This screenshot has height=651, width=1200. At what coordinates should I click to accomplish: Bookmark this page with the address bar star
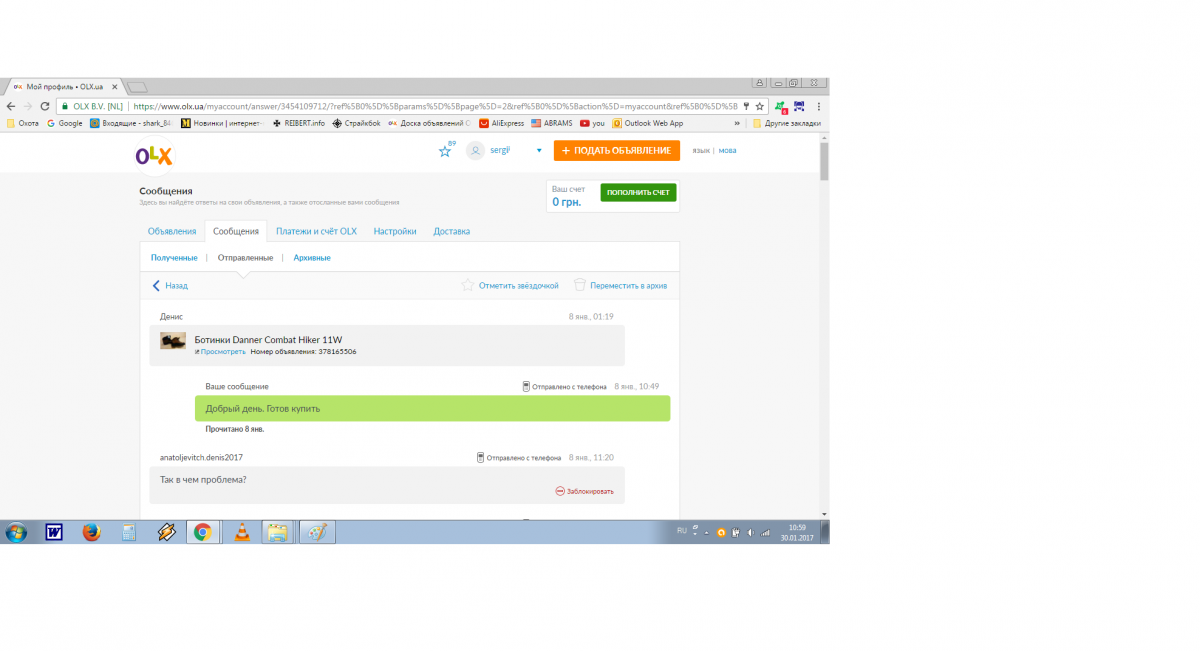pos(760,106)
